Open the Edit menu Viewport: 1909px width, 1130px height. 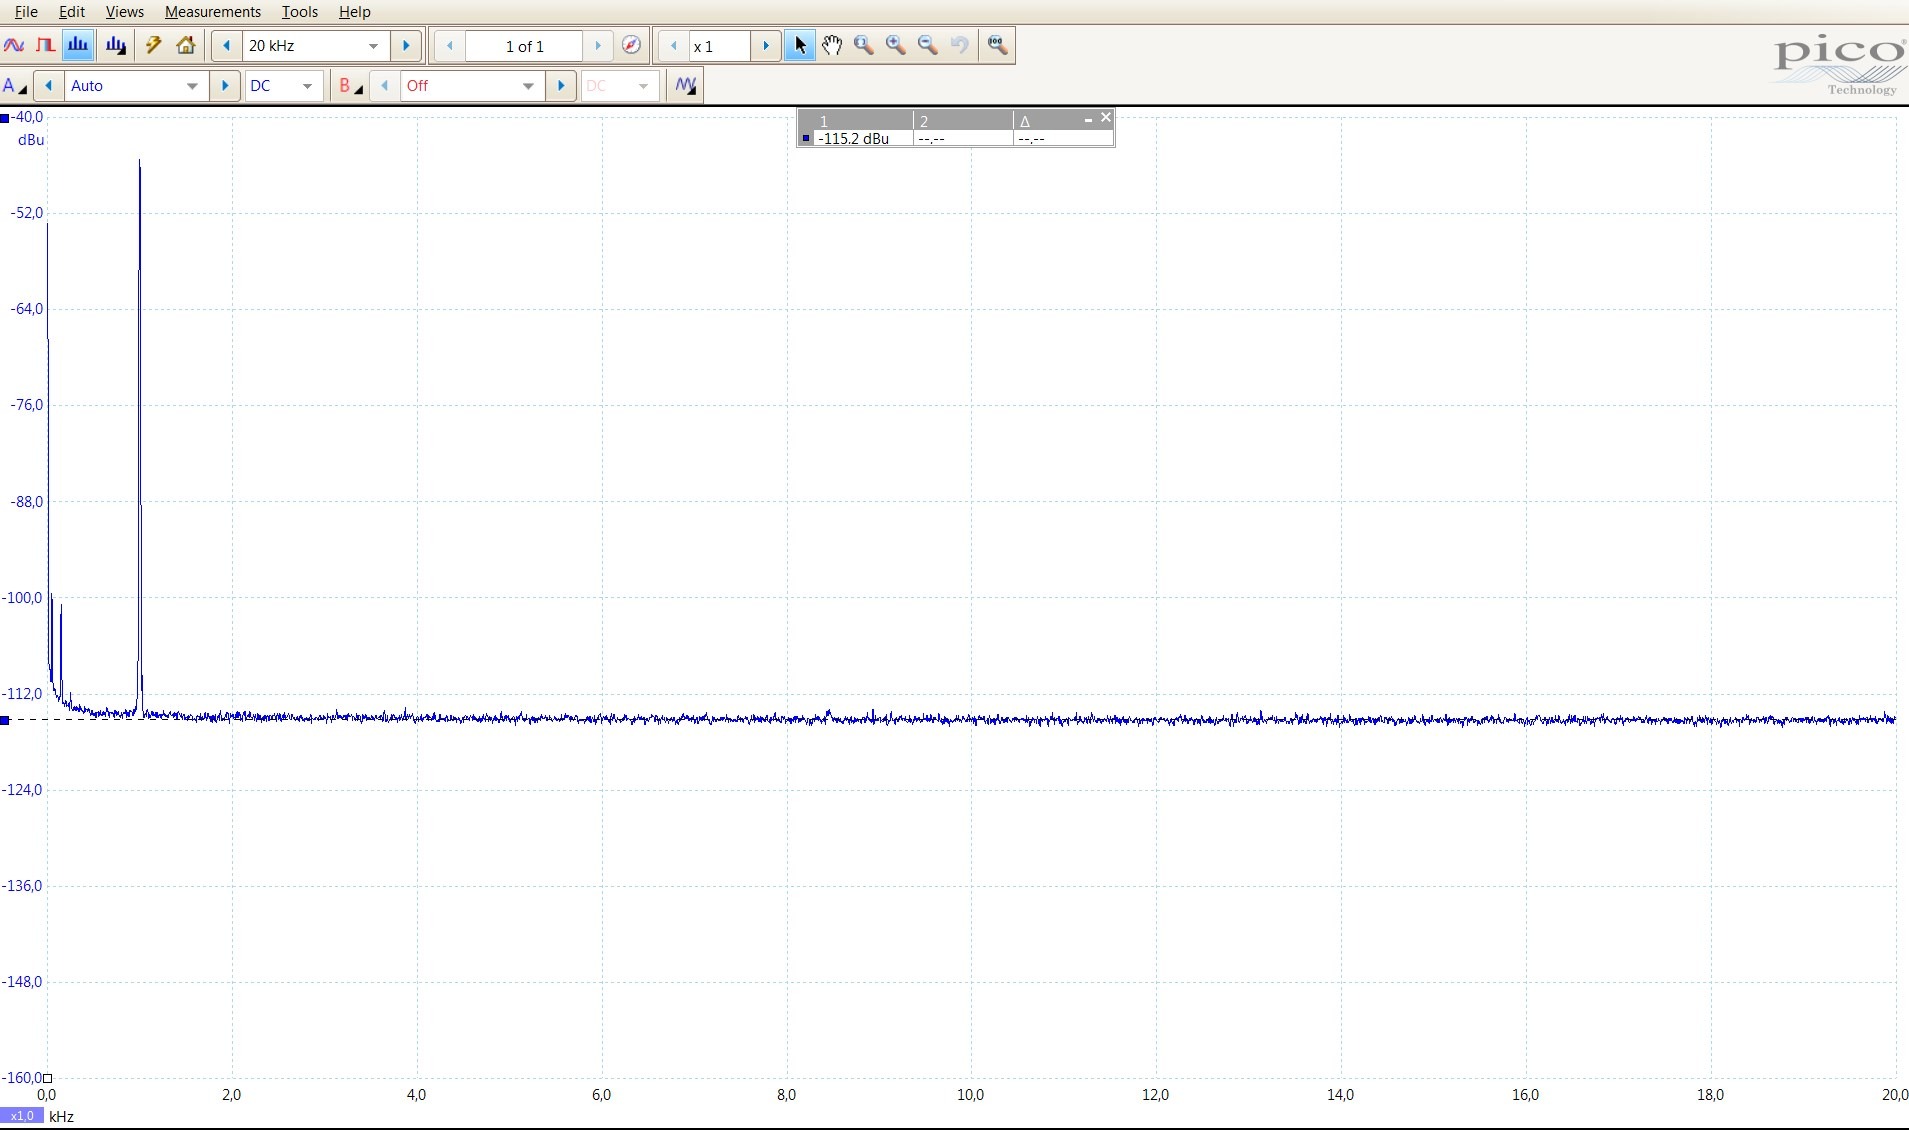click(x=72, y=12)
